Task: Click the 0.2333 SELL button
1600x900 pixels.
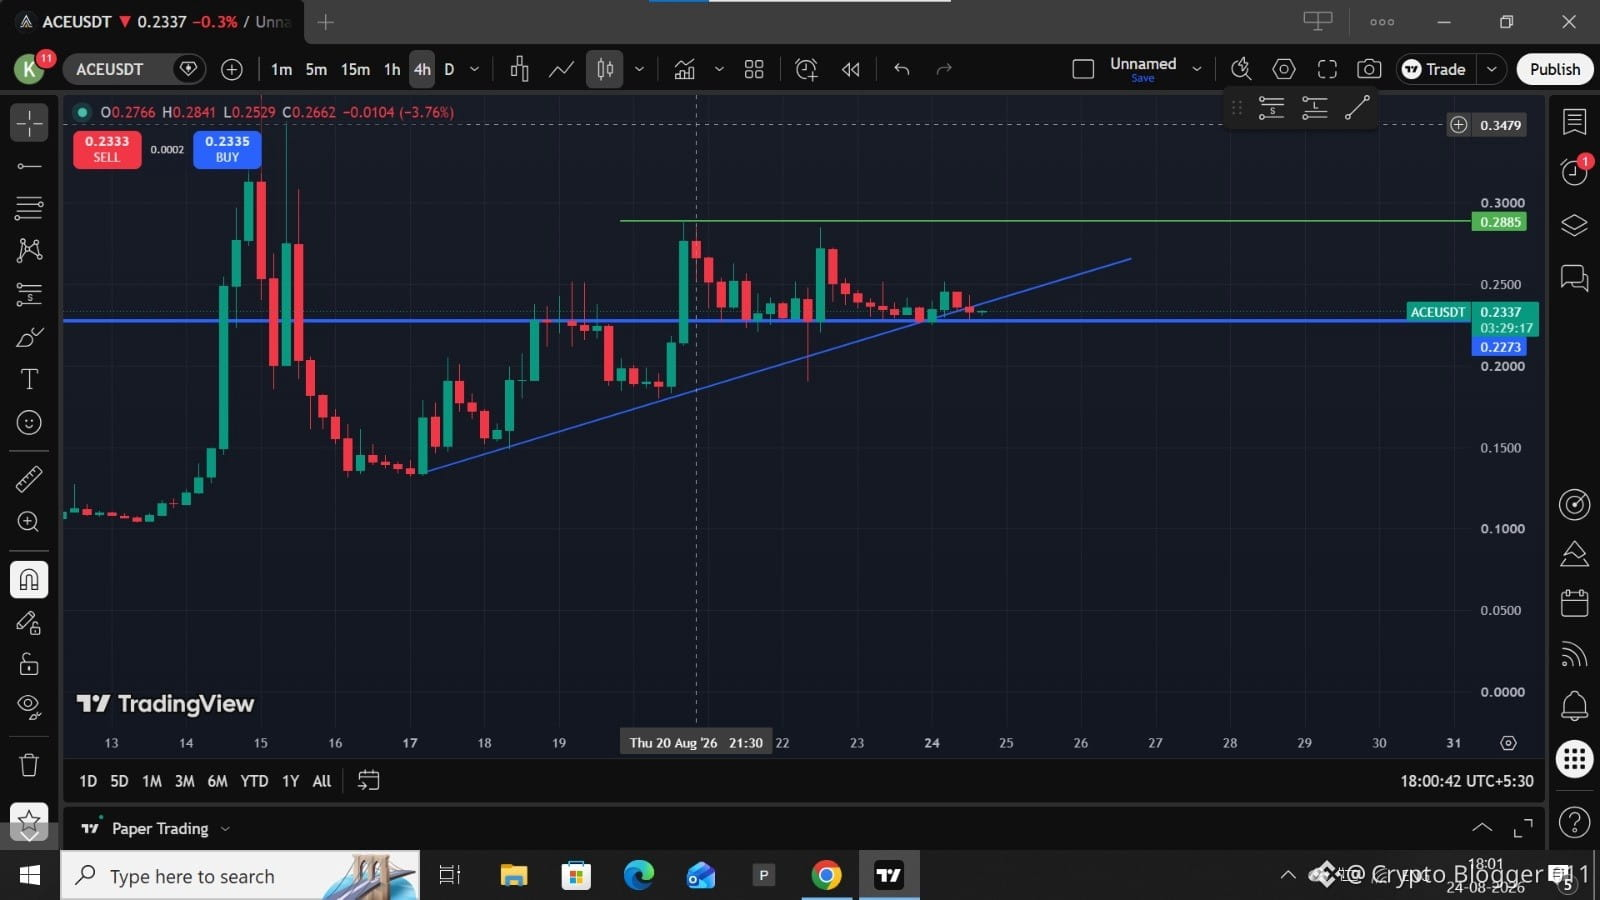Action: [107, 149]
